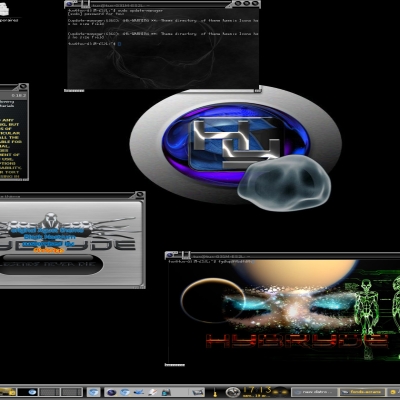Open the blue swirl launcher next to the pager

coord(94,392)
